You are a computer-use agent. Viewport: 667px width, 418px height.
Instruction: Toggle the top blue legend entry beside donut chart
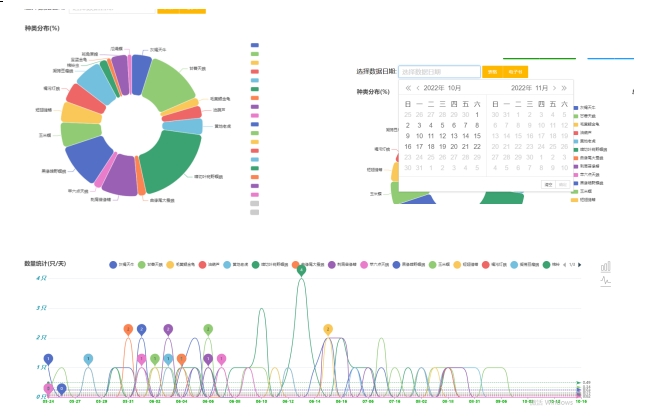[254, 46]
